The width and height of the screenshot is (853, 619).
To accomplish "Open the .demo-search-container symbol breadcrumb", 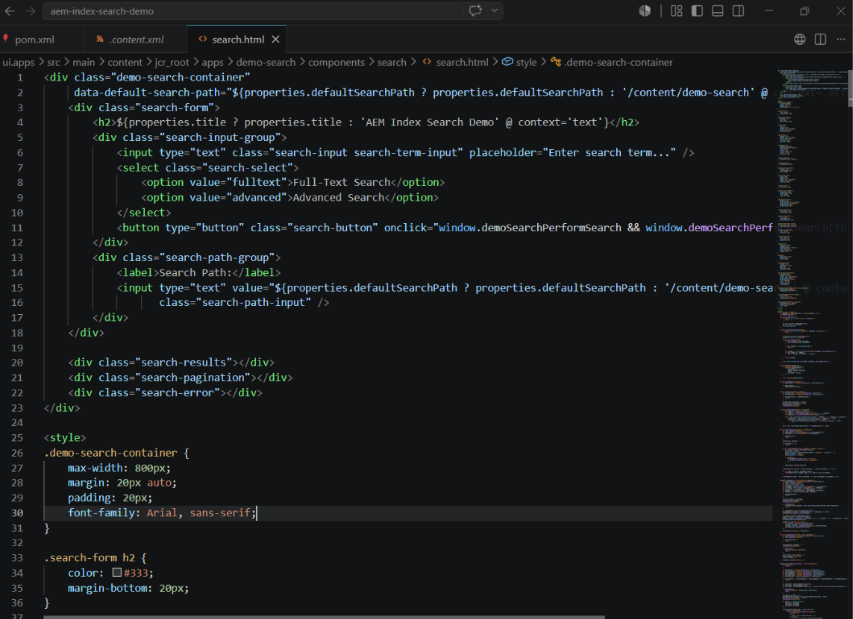I will 619,63.
